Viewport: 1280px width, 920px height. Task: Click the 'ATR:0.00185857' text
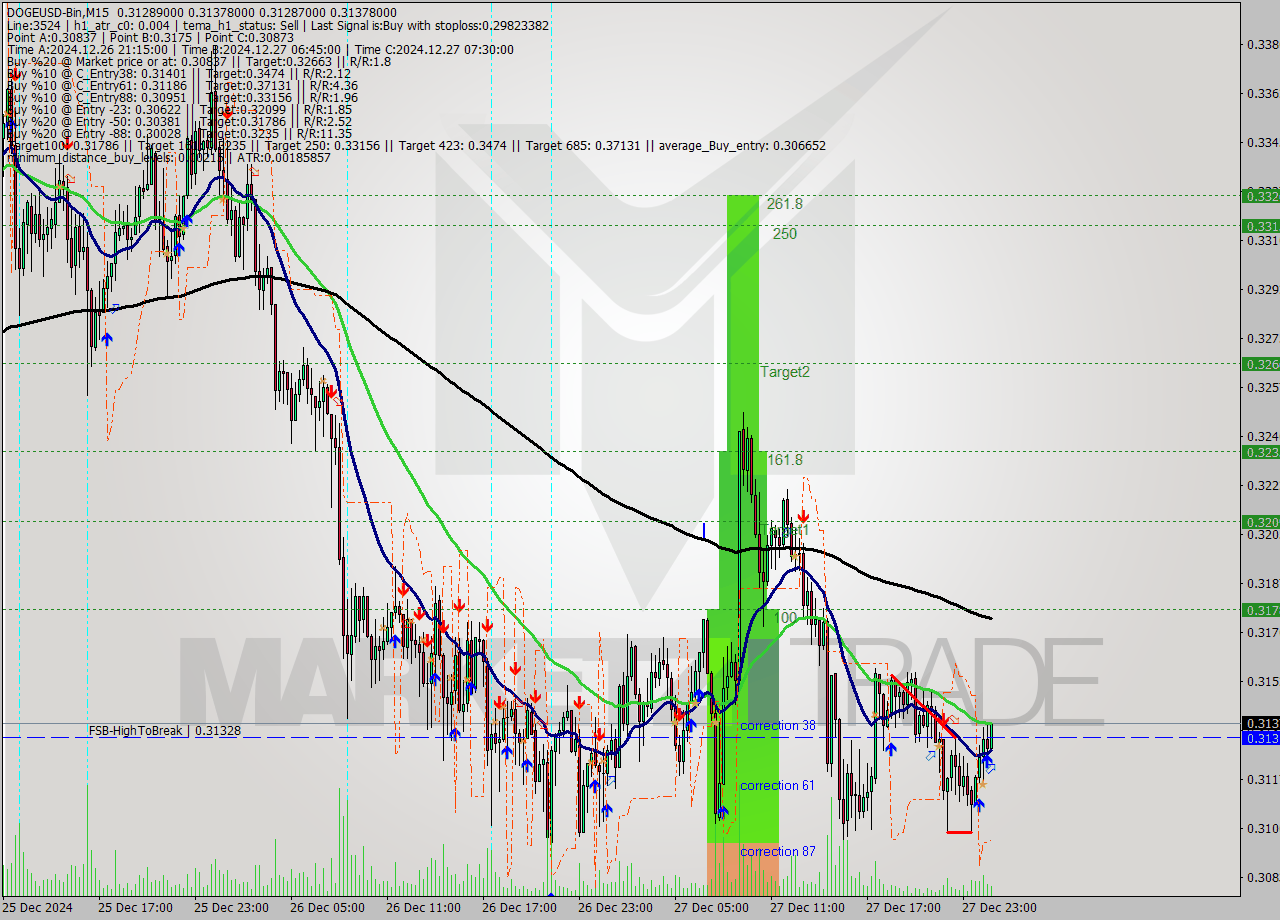(285, 157)
